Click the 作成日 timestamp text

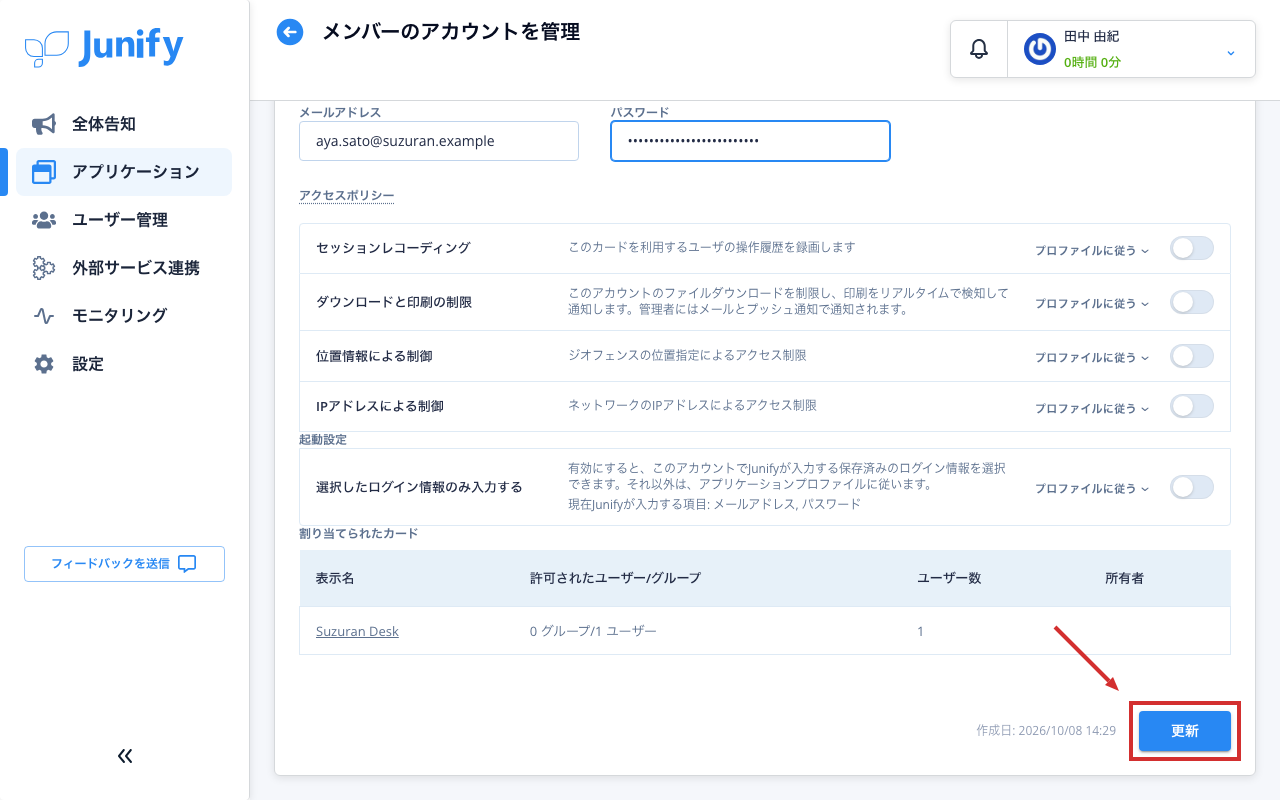point(1046,731)
